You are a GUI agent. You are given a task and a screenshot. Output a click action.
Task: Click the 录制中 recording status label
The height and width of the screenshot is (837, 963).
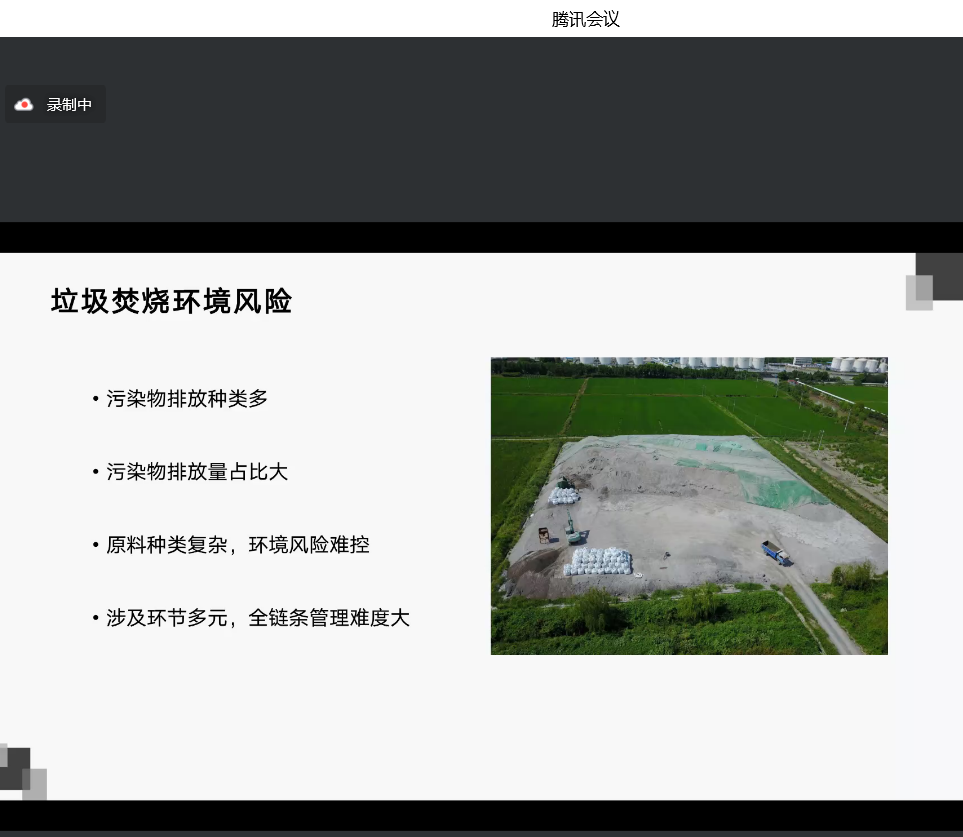coord(69,105)
